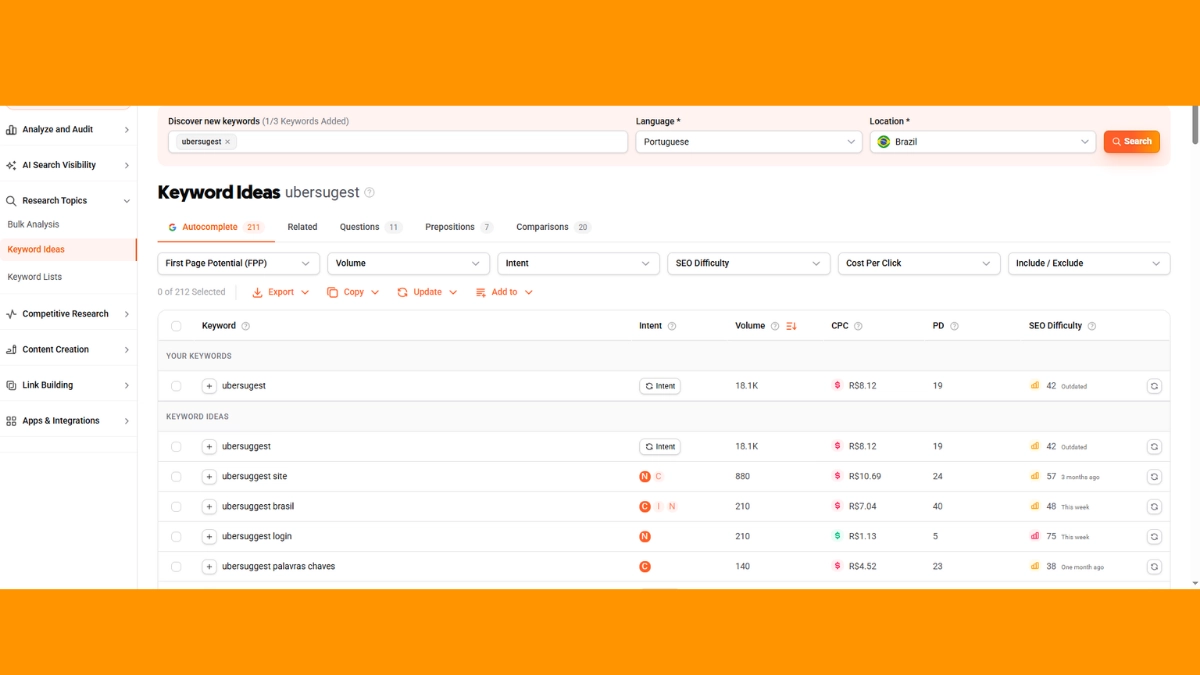1200x675 pixels.
Task: Open Bulk Analysis in the sidebar
Action: tap(34, 225)
